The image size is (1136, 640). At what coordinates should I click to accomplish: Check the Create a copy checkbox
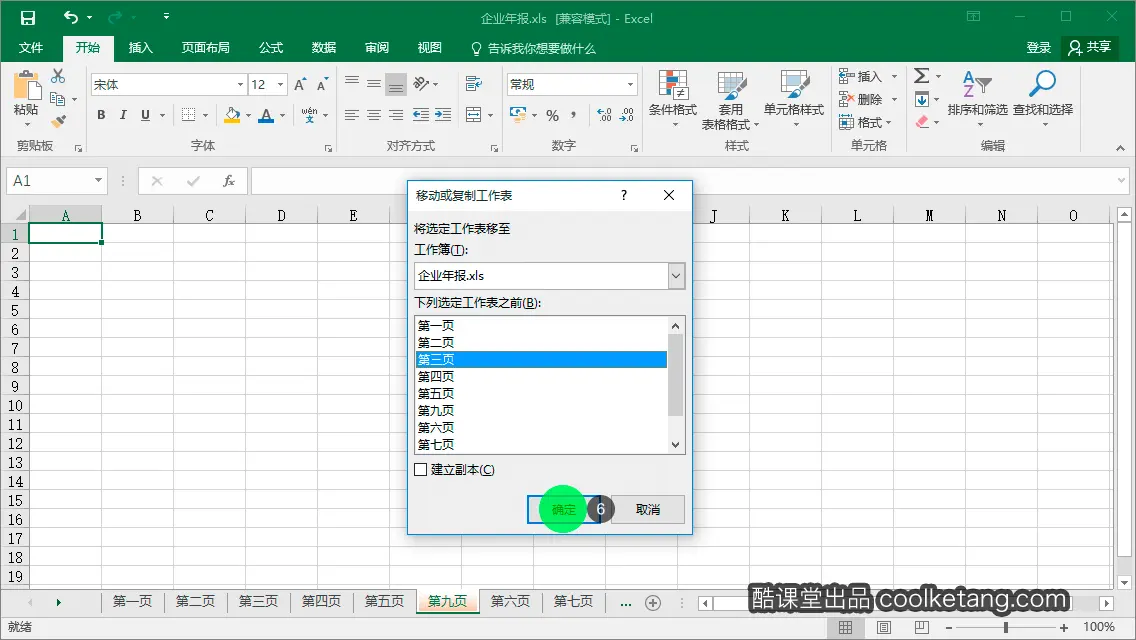(x=420, y=470)
